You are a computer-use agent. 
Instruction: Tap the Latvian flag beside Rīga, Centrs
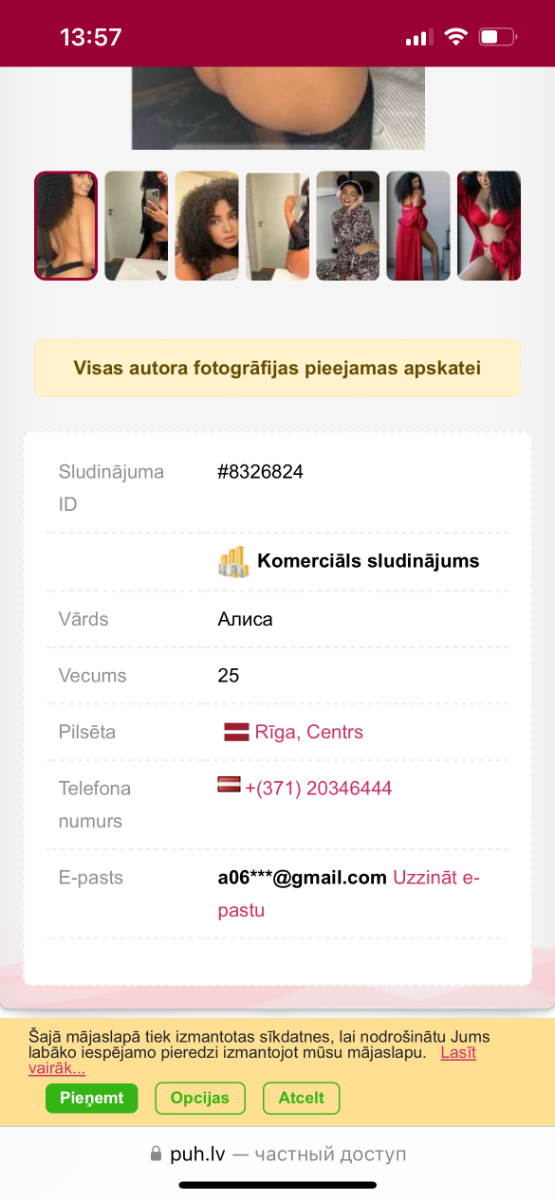pyautogui.click(x=236, y=732)
